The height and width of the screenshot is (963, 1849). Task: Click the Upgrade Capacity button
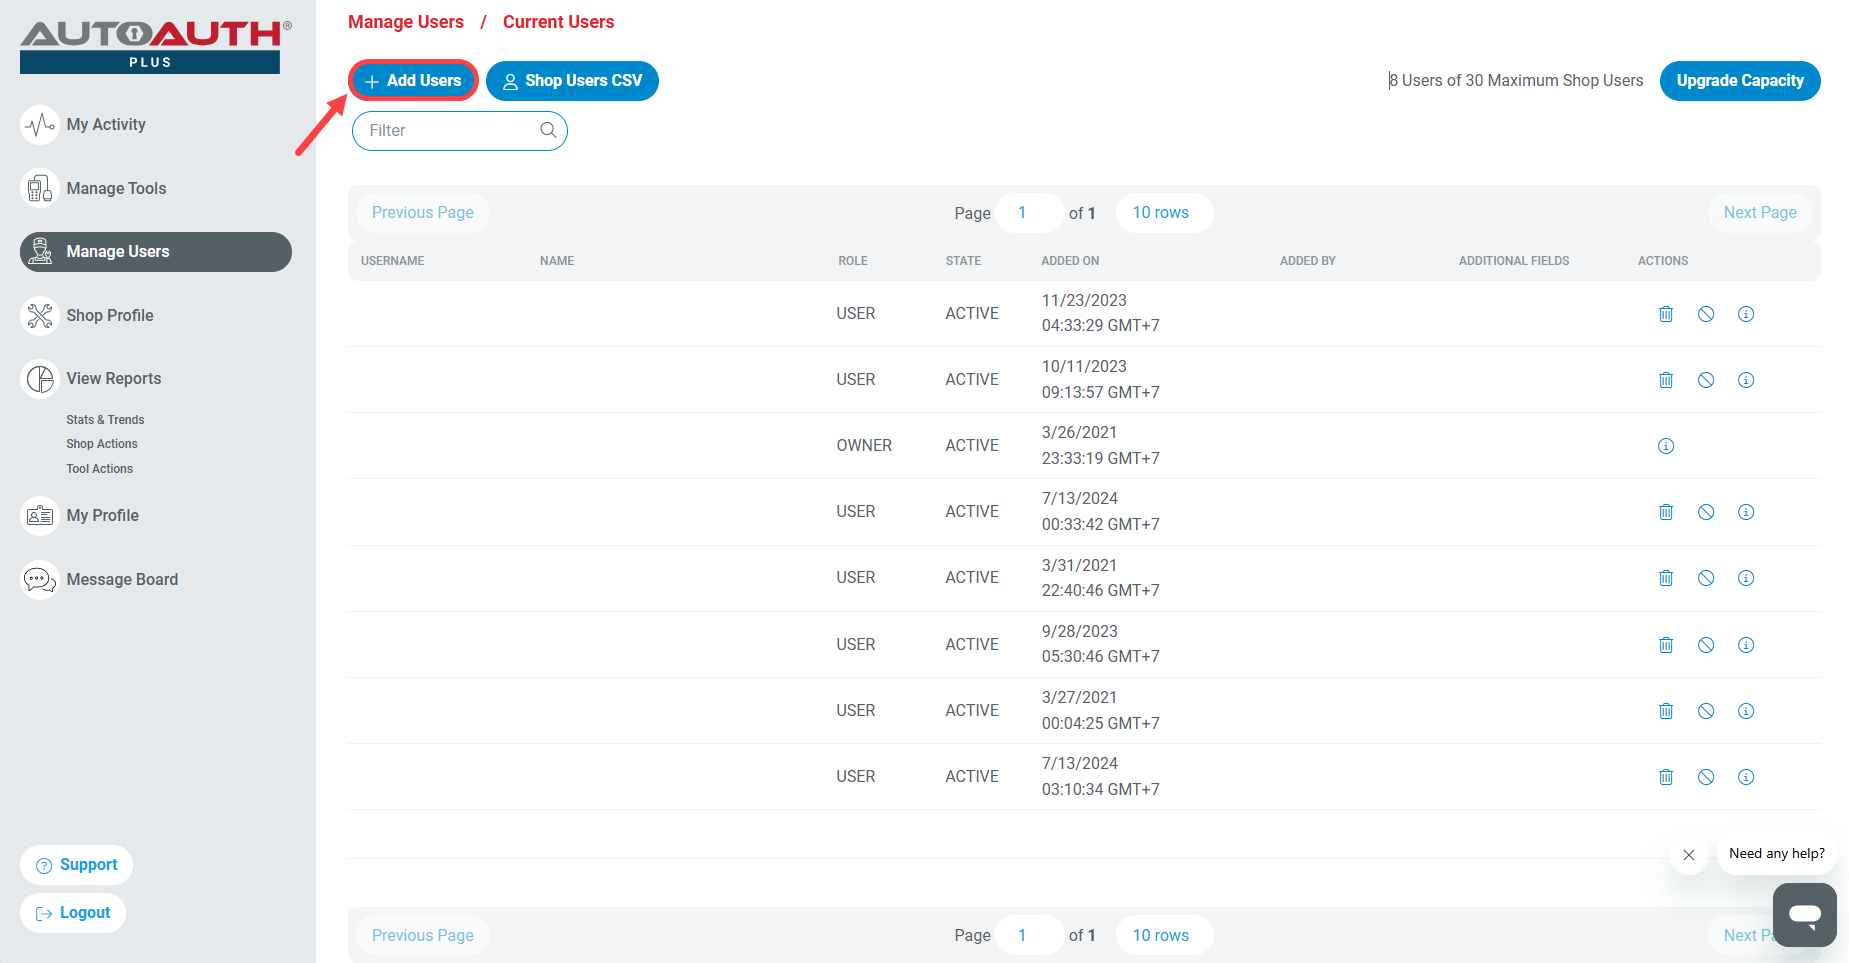1739,81
